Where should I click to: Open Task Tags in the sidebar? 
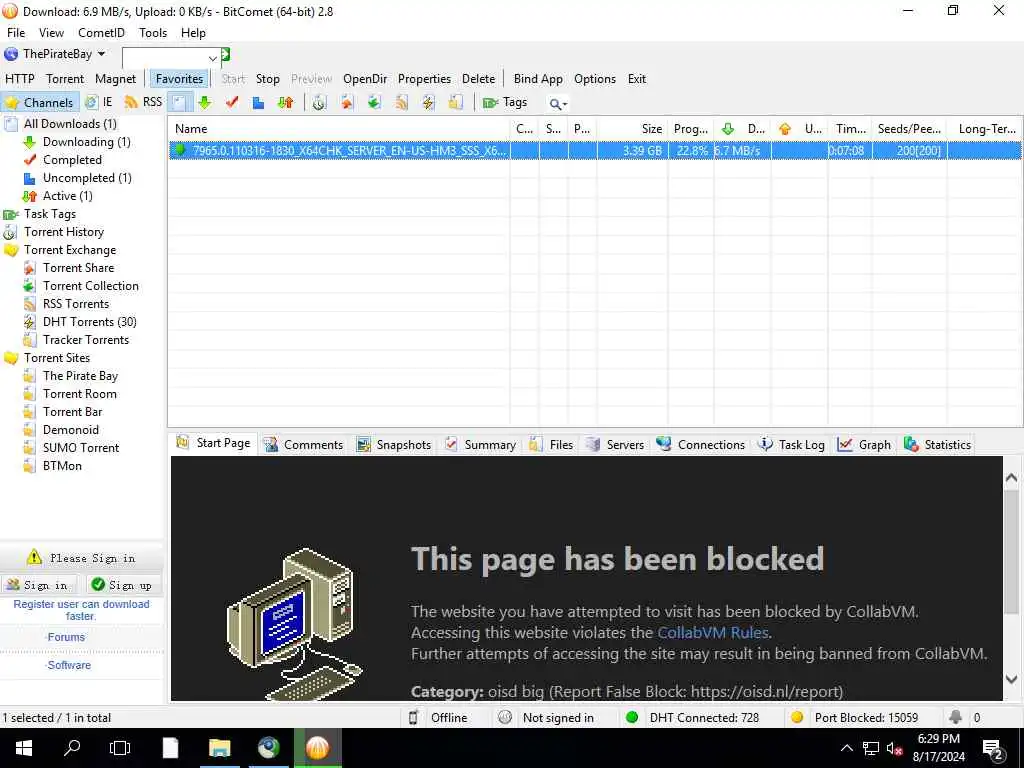pyautogui.click(x=50, y=214)
